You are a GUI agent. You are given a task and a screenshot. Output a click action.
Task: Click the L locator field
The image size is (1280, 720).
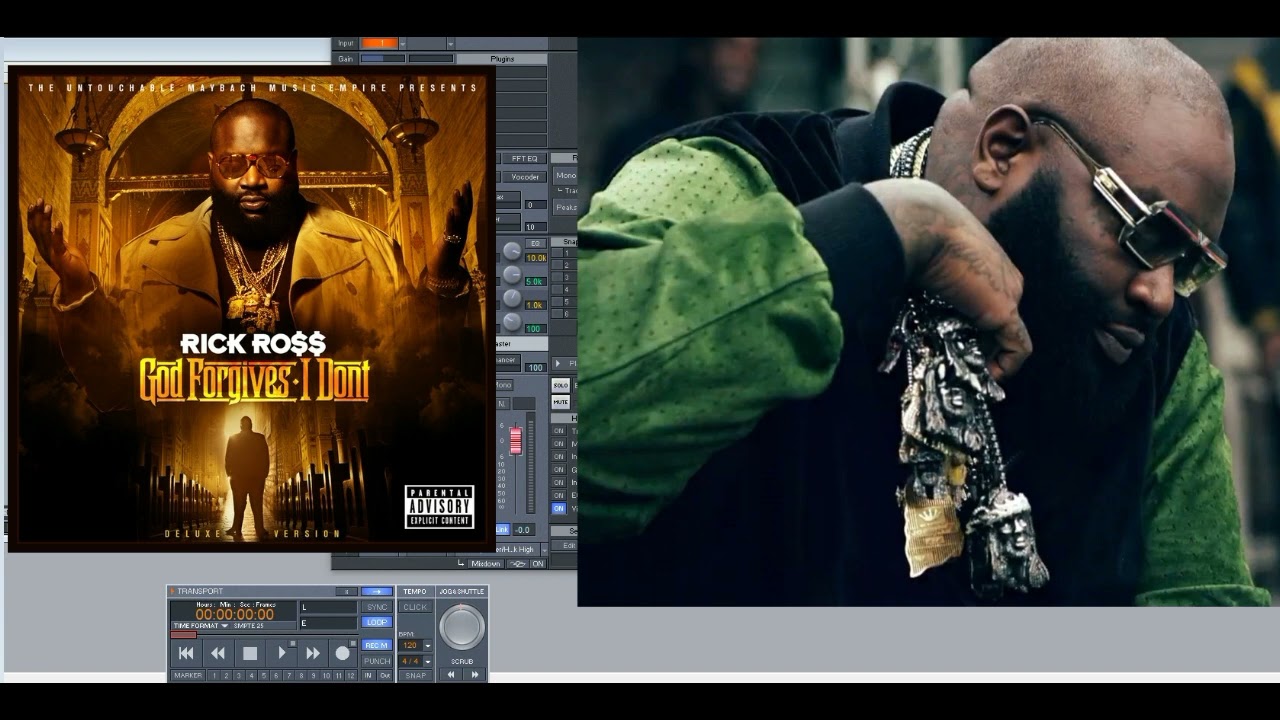click(x=329, y=607)
